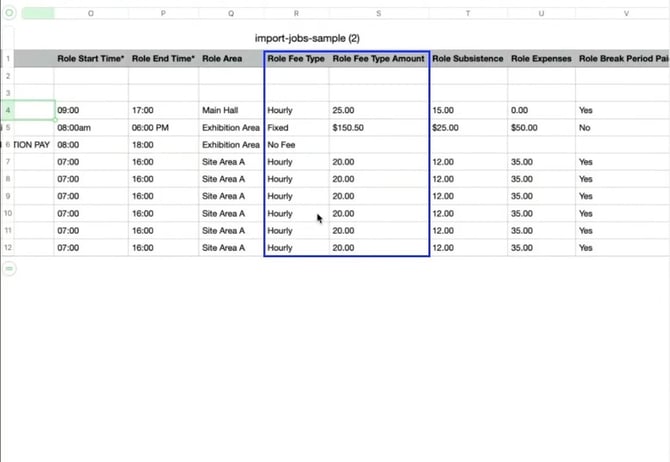
Task: Select the Role Subsistence header cell
Action: [468, 59]
